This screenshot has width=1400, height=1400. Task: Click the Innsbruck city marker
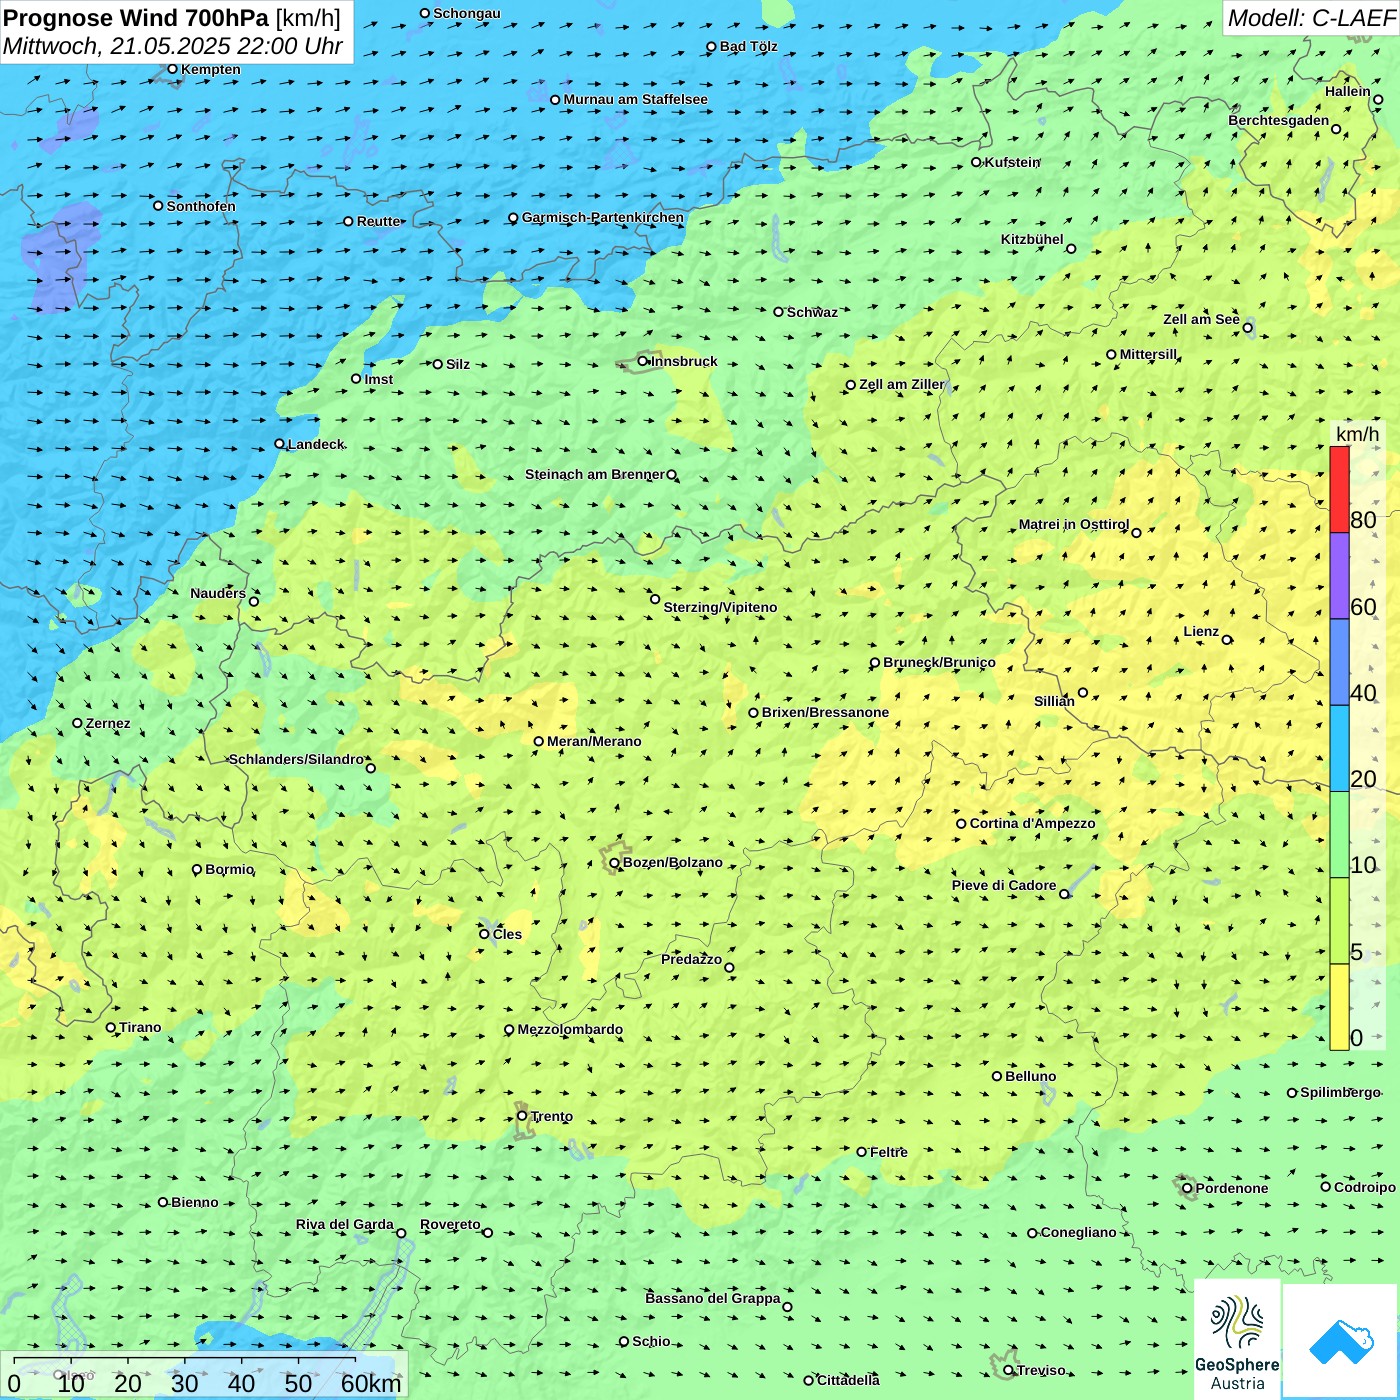click(x=643, y=361)
